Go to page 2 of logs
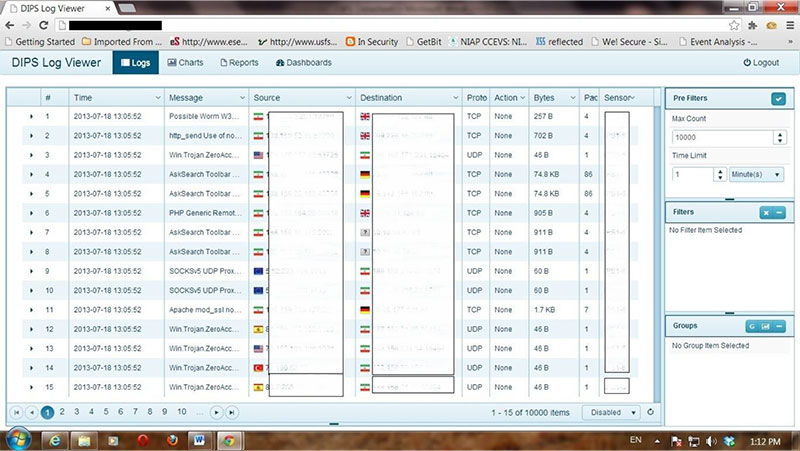Screen dimensions: 800x451 [62, 412]
